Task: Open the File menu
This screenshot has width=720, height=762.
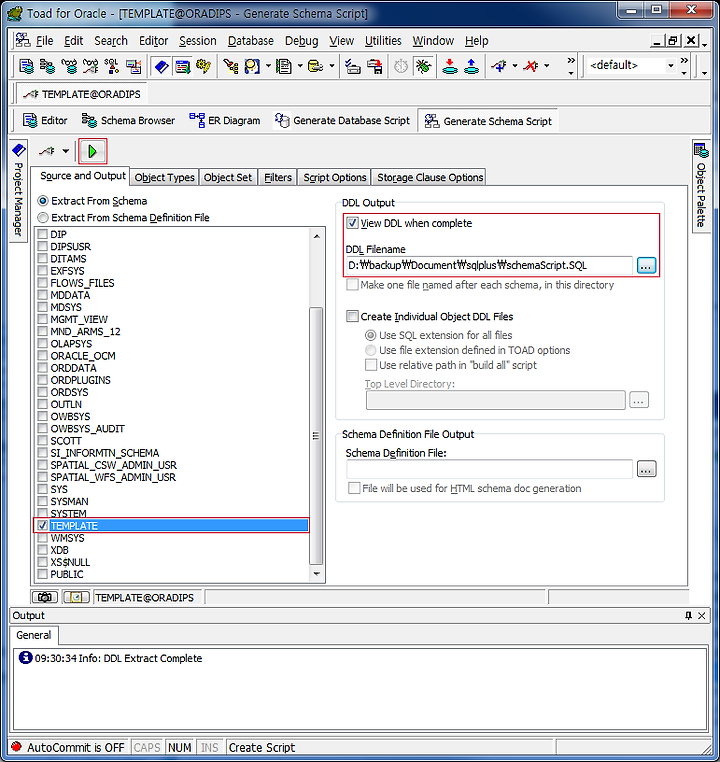Action: [x=44, y=41]
